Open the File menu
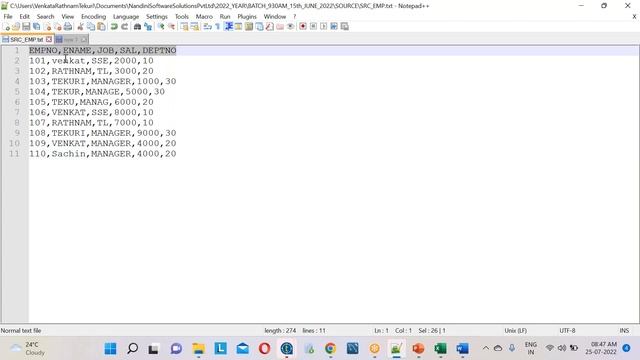640x360 pixels. pyautogui.click(x=8, y=16)
